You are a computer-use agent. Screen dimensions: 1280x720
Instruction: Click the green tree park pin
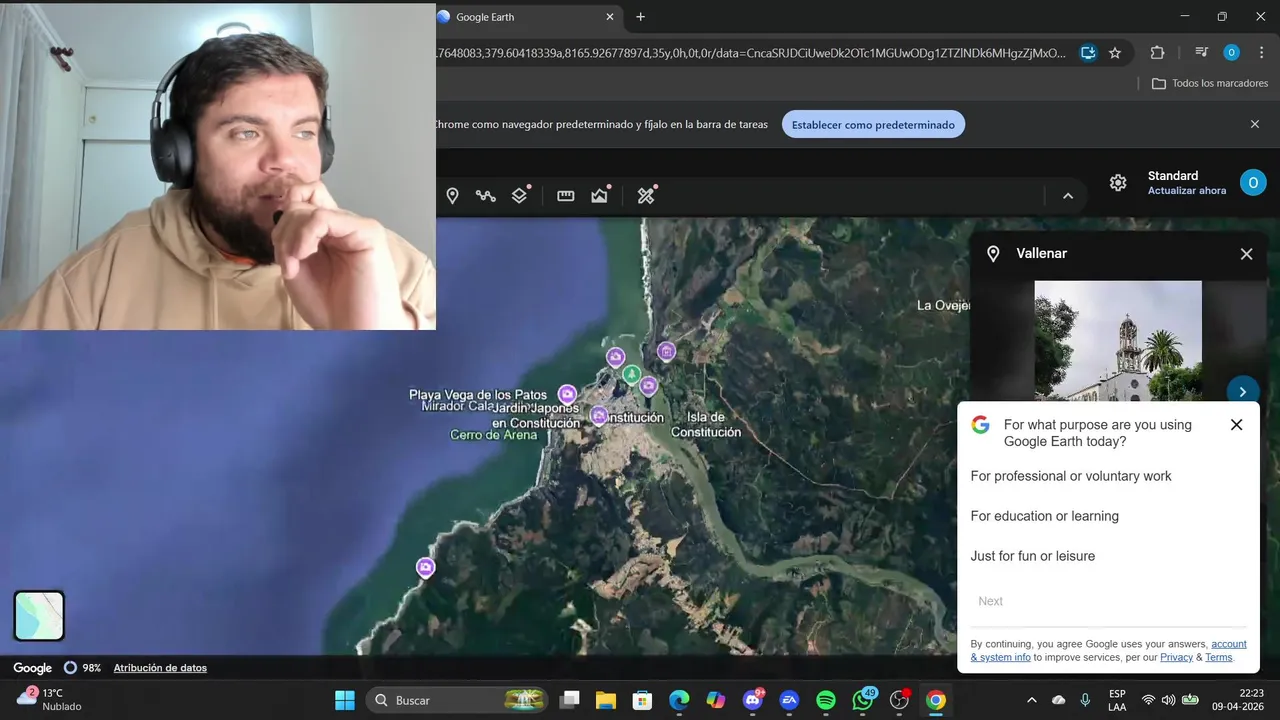click(631, 375)
